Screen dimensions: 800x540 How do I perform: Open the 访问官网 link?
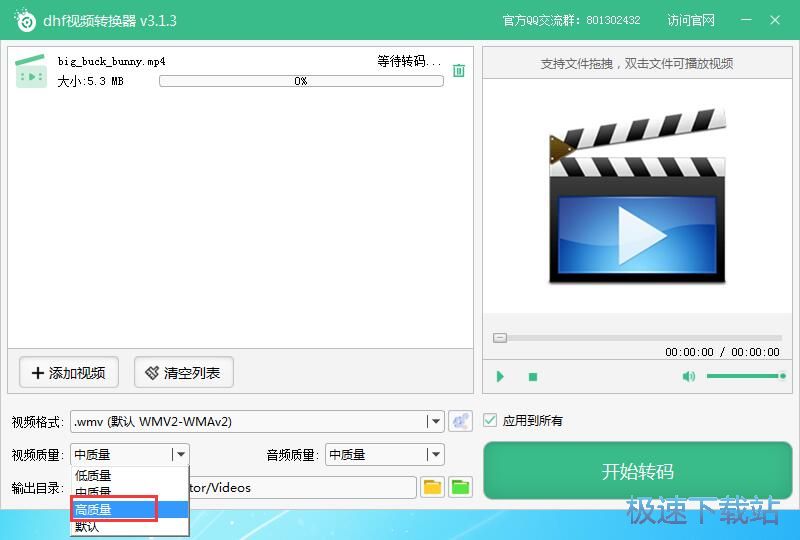(691, 20)
